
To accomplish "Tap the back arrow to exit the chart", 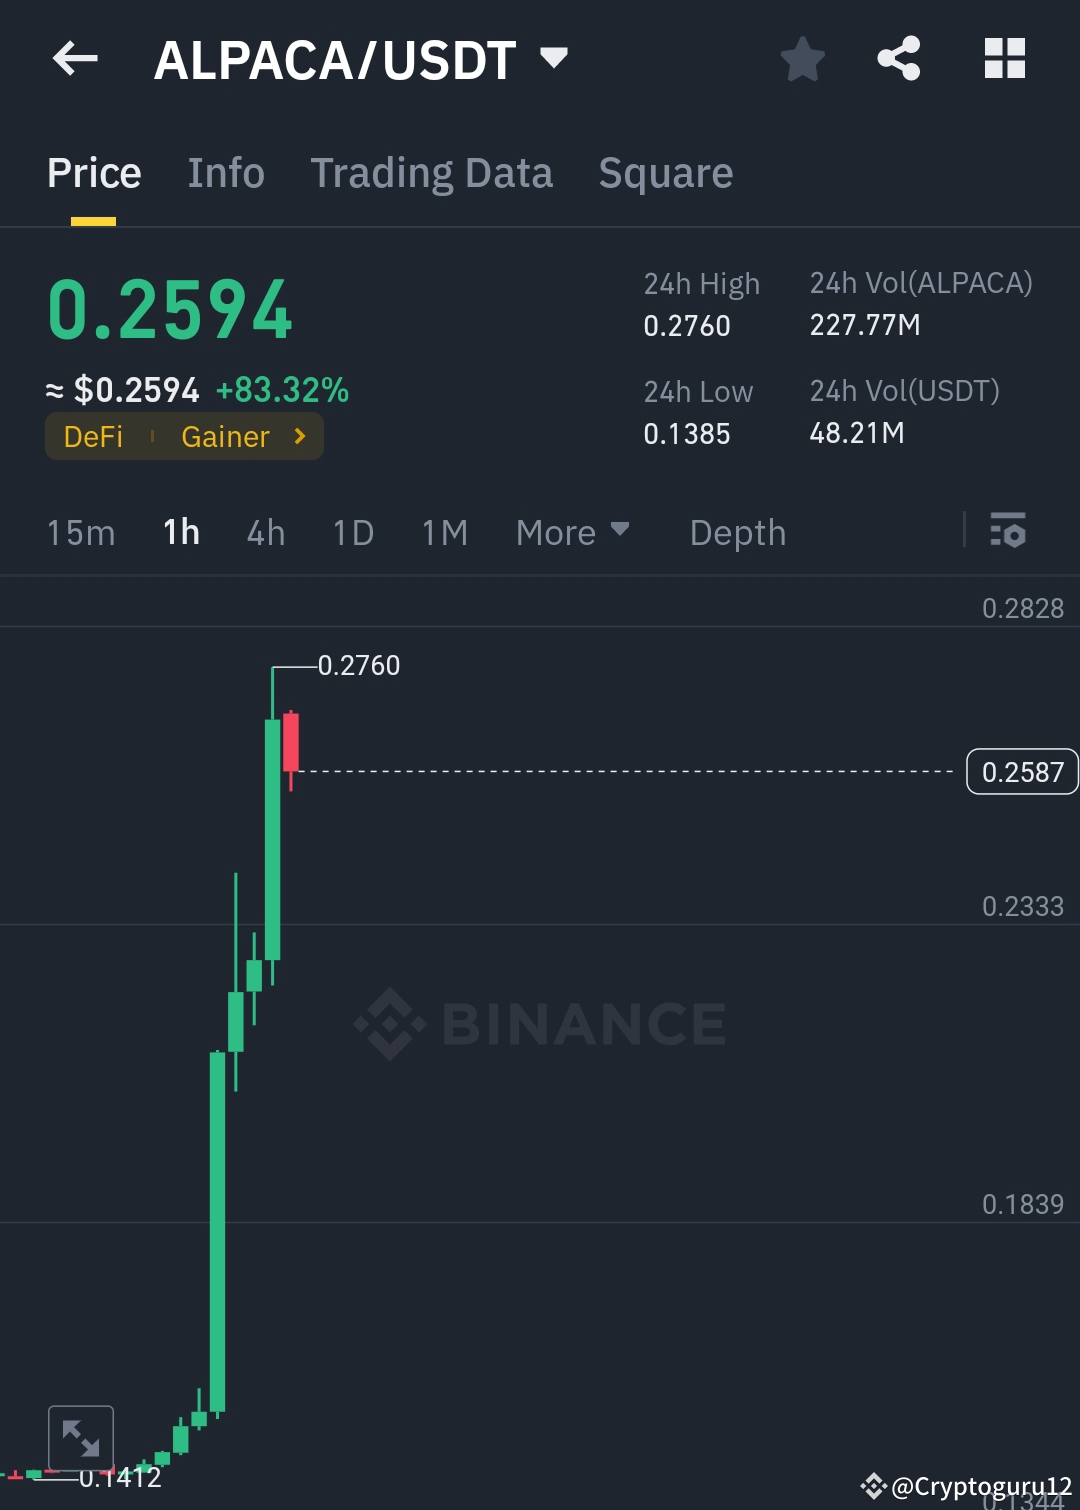I will tap(73, 59).
